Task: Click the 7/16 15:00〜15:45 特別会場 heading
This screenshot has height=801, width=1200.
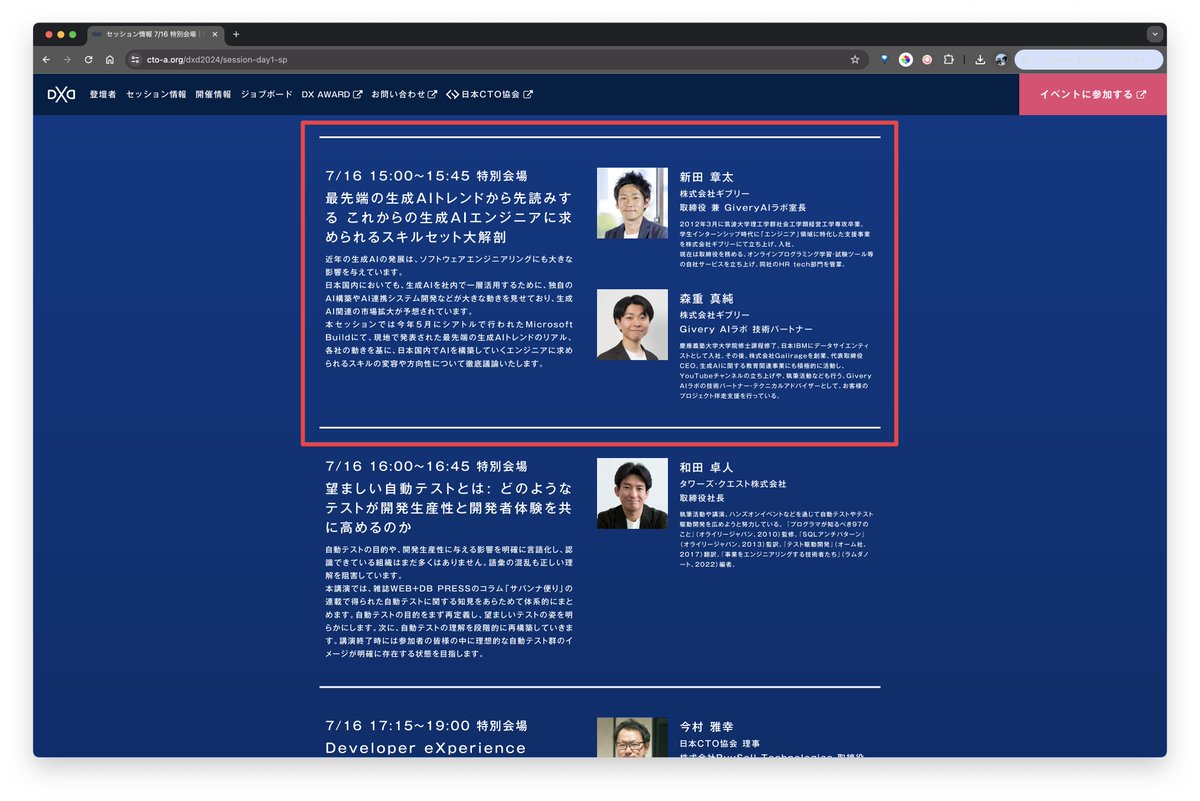Action: coord(426,175)
